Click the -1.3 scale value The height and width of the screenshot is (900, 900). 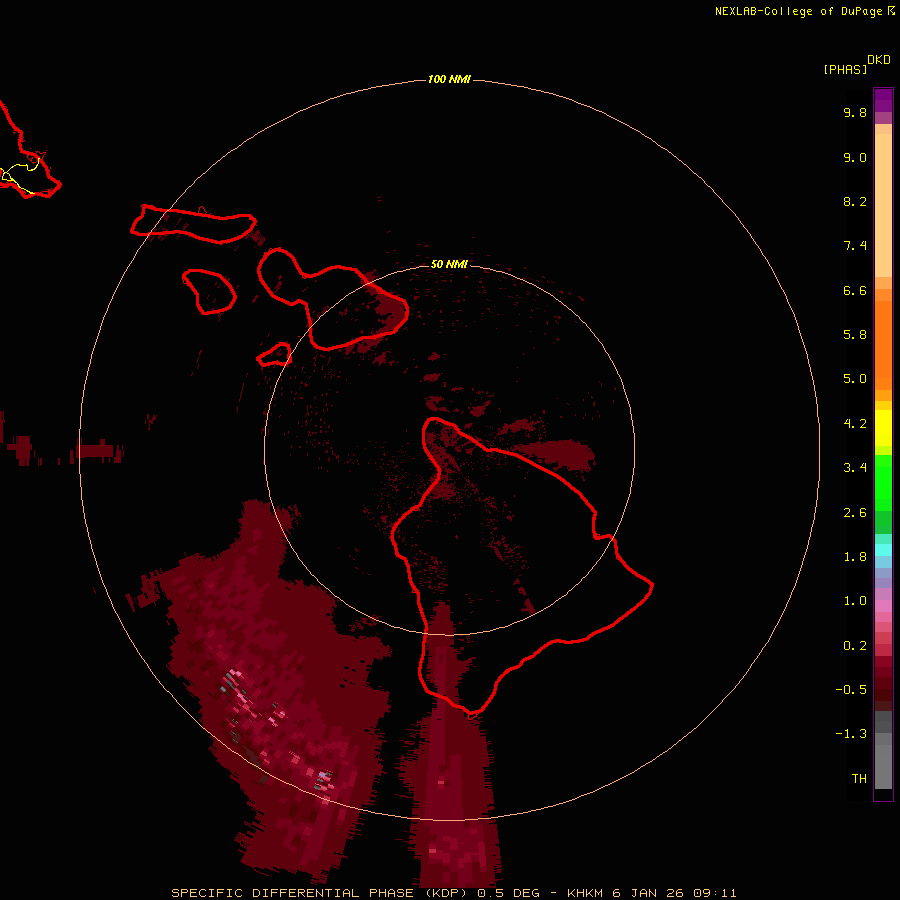851,734
